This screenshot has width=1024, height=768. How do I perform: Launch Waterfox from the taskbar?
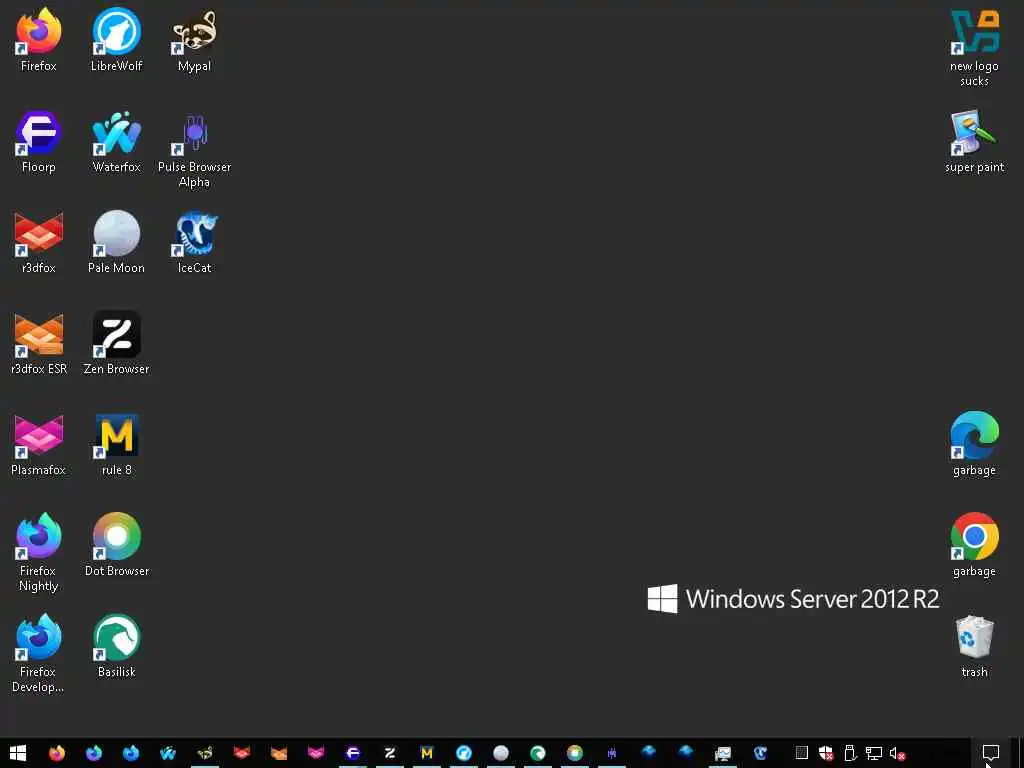[x=168, y=753]
